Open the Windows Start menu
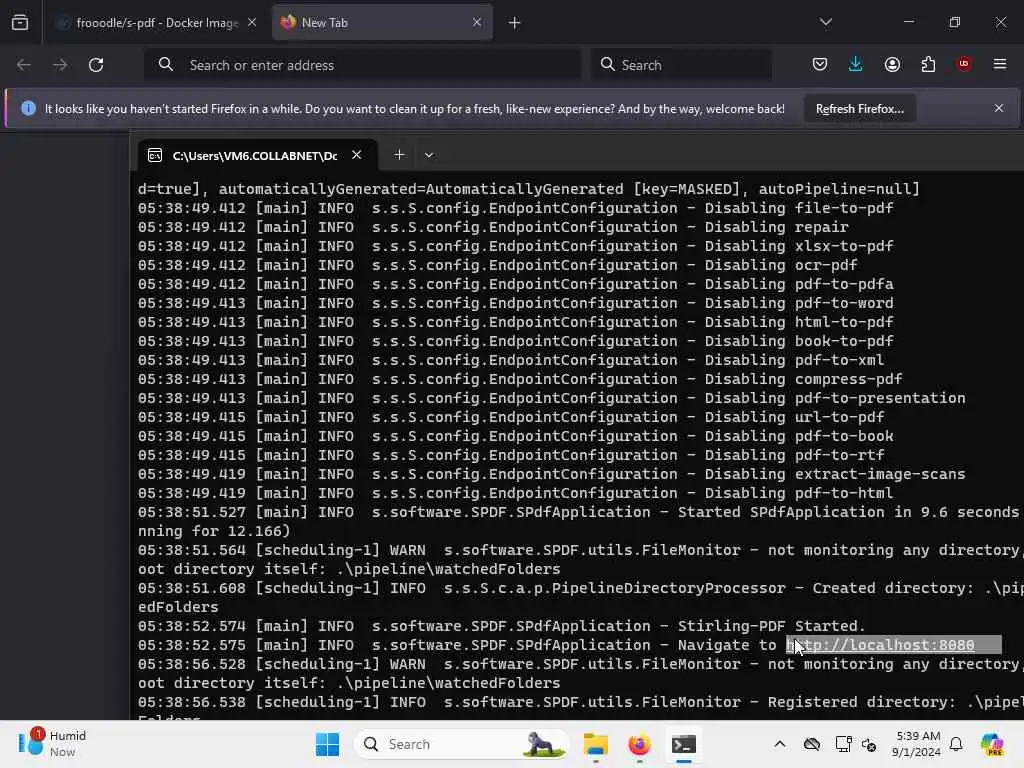The width and height of the screenshot is (1024, 768). click(x=327, y=744)
